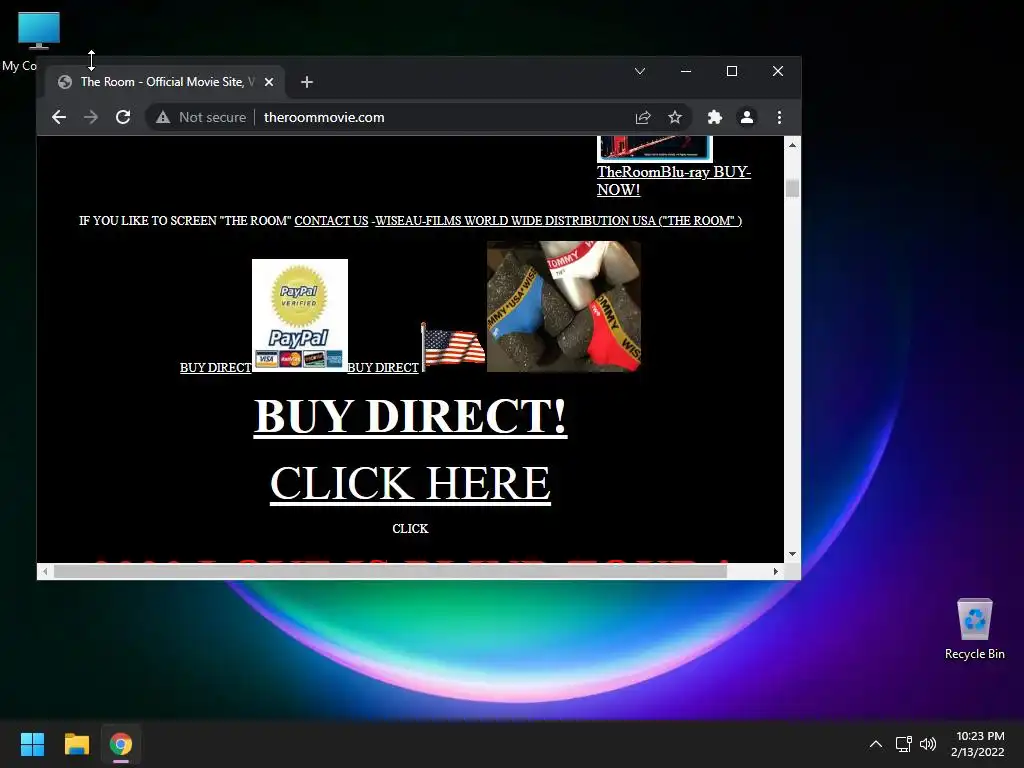This screenshot has width=1024, height=768.
Task: Reload the current page
Action: coord(123,118)
